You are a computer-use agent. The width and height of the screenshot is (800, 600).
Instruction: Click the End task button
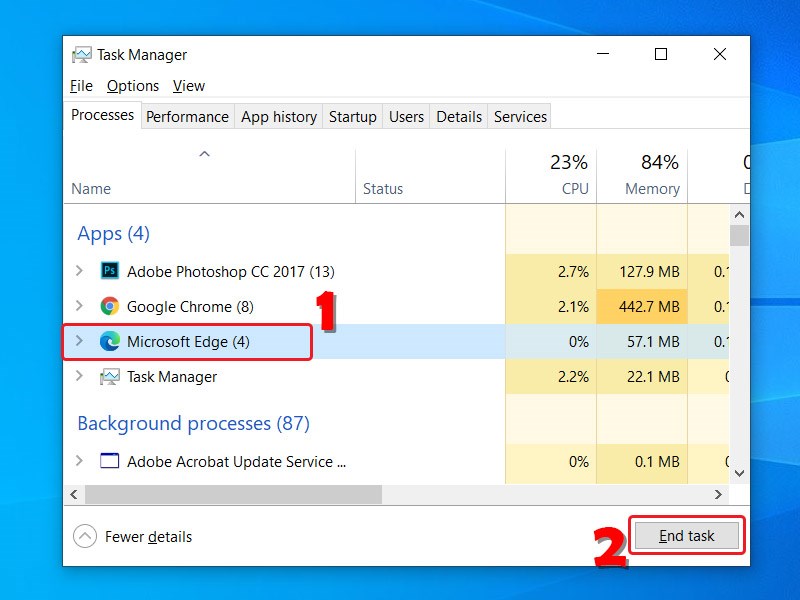click(686, 536)
